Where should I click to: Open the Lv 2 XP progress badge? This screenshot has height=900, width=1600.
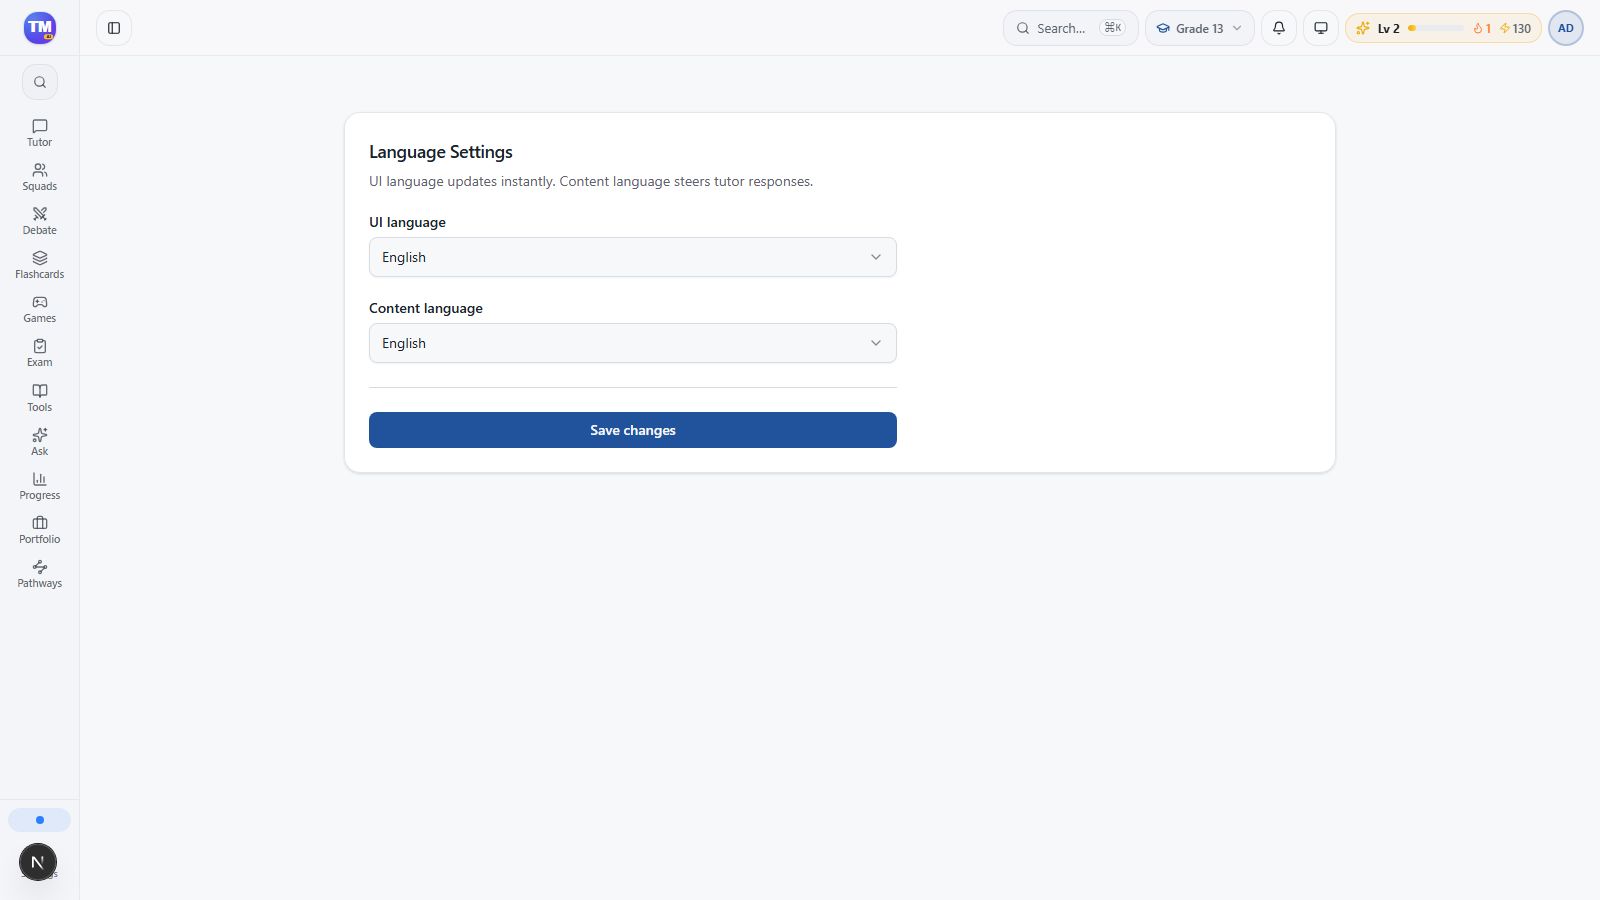tap(1443, 28)
